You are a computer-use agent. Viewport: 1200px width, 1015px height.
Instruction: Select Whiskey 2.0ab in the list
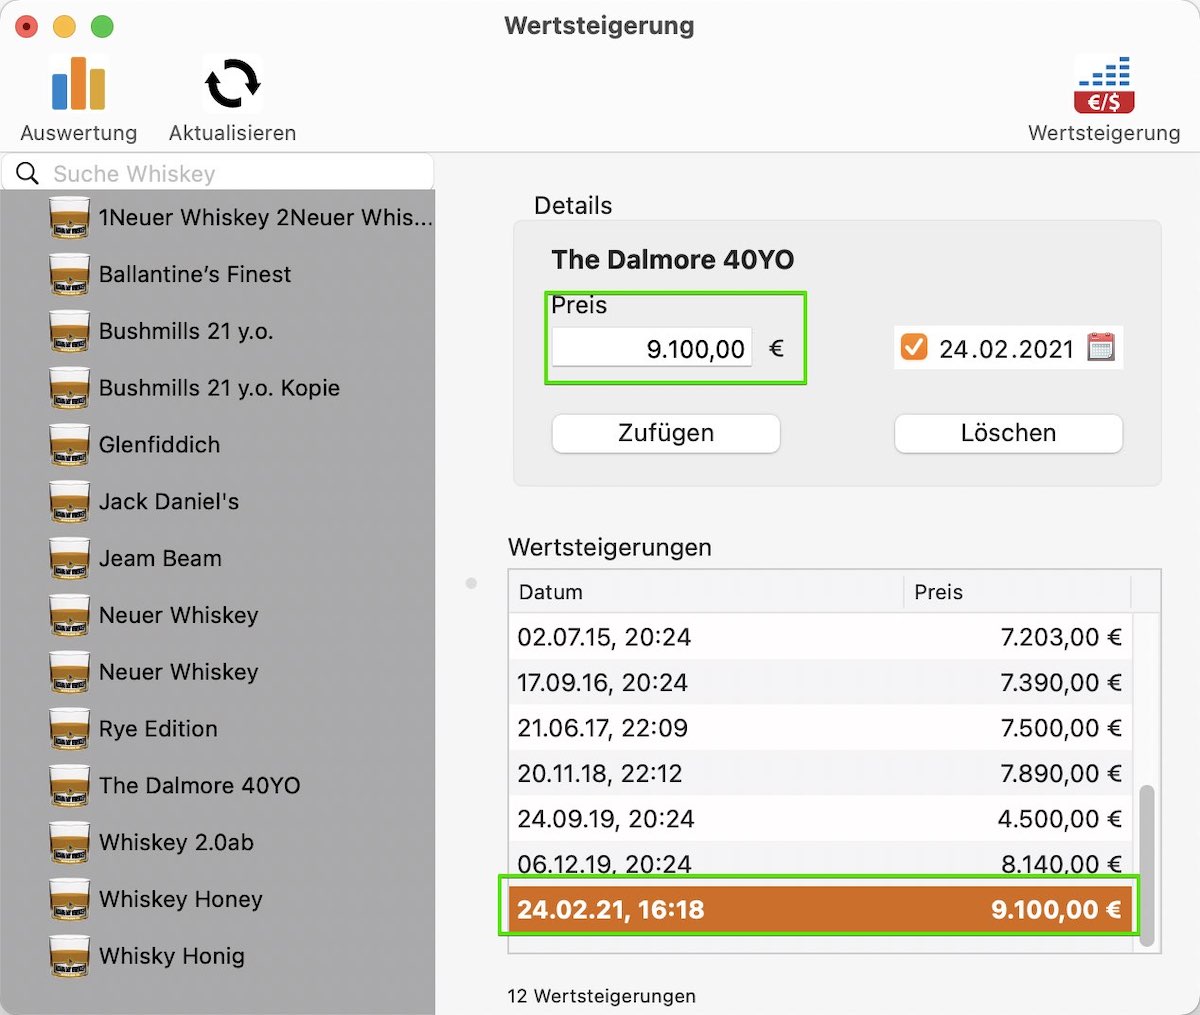tap(218, 842)
